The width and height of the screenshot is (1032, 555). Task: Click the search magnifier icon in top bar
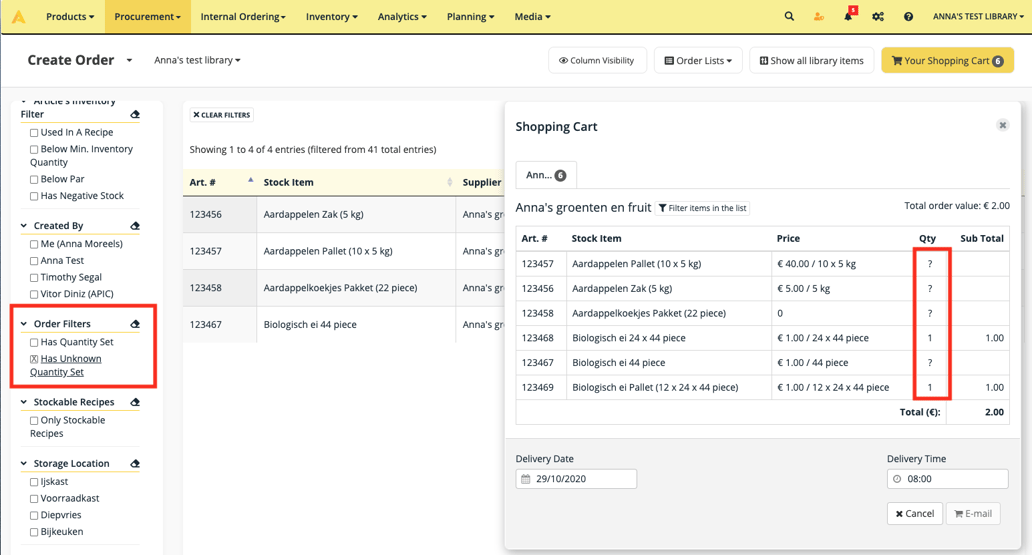pyautogui.click(x=789, y=16)
